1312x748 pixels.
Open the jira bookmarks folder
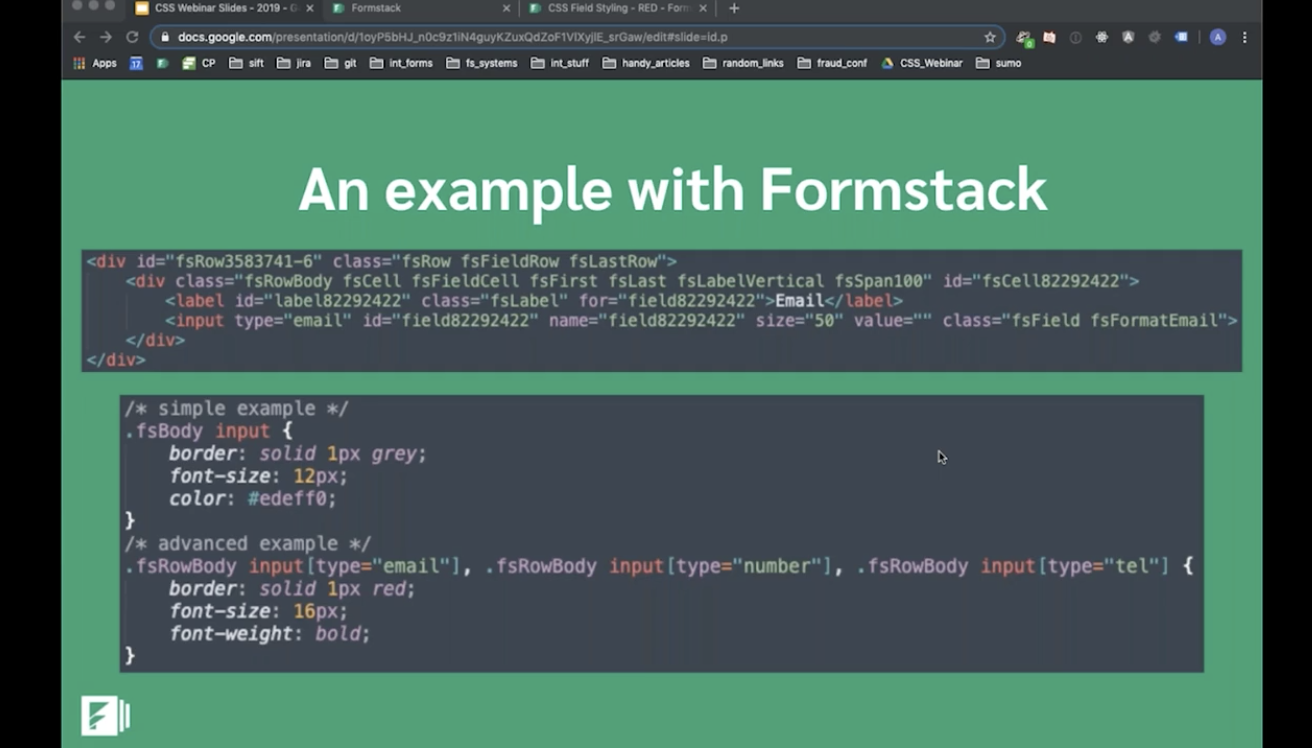(294, 63)
